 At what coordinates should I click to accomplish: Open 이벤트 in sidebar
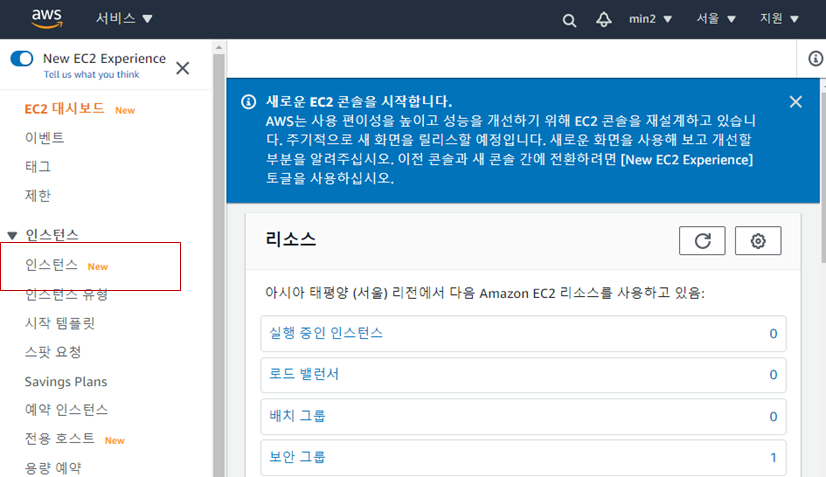pos(44,138)
